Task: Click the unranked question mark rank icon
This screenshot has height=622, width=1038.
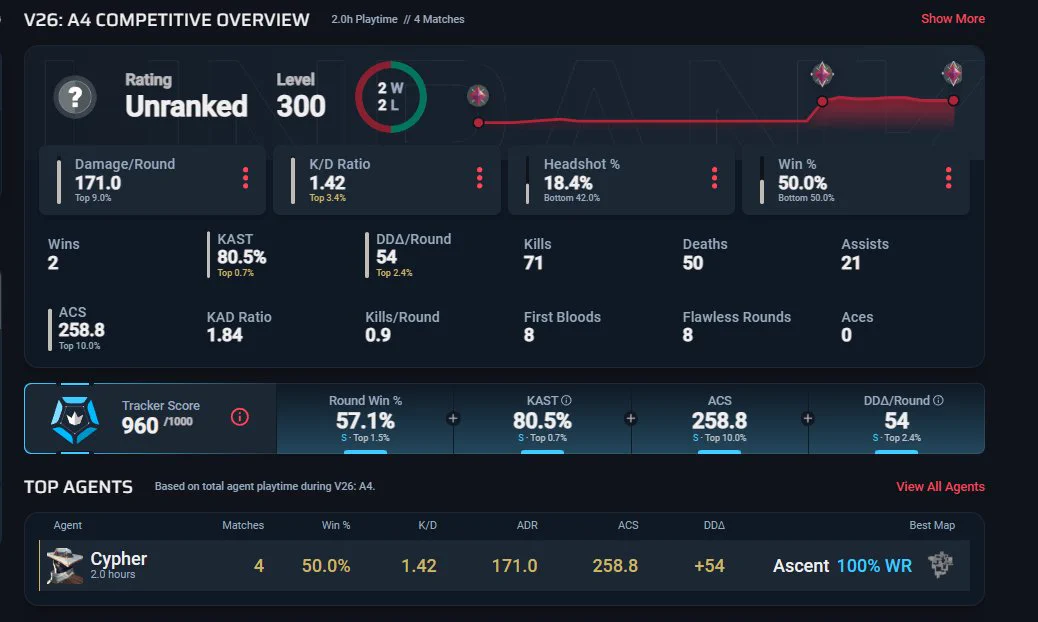Action: point(75,98)
